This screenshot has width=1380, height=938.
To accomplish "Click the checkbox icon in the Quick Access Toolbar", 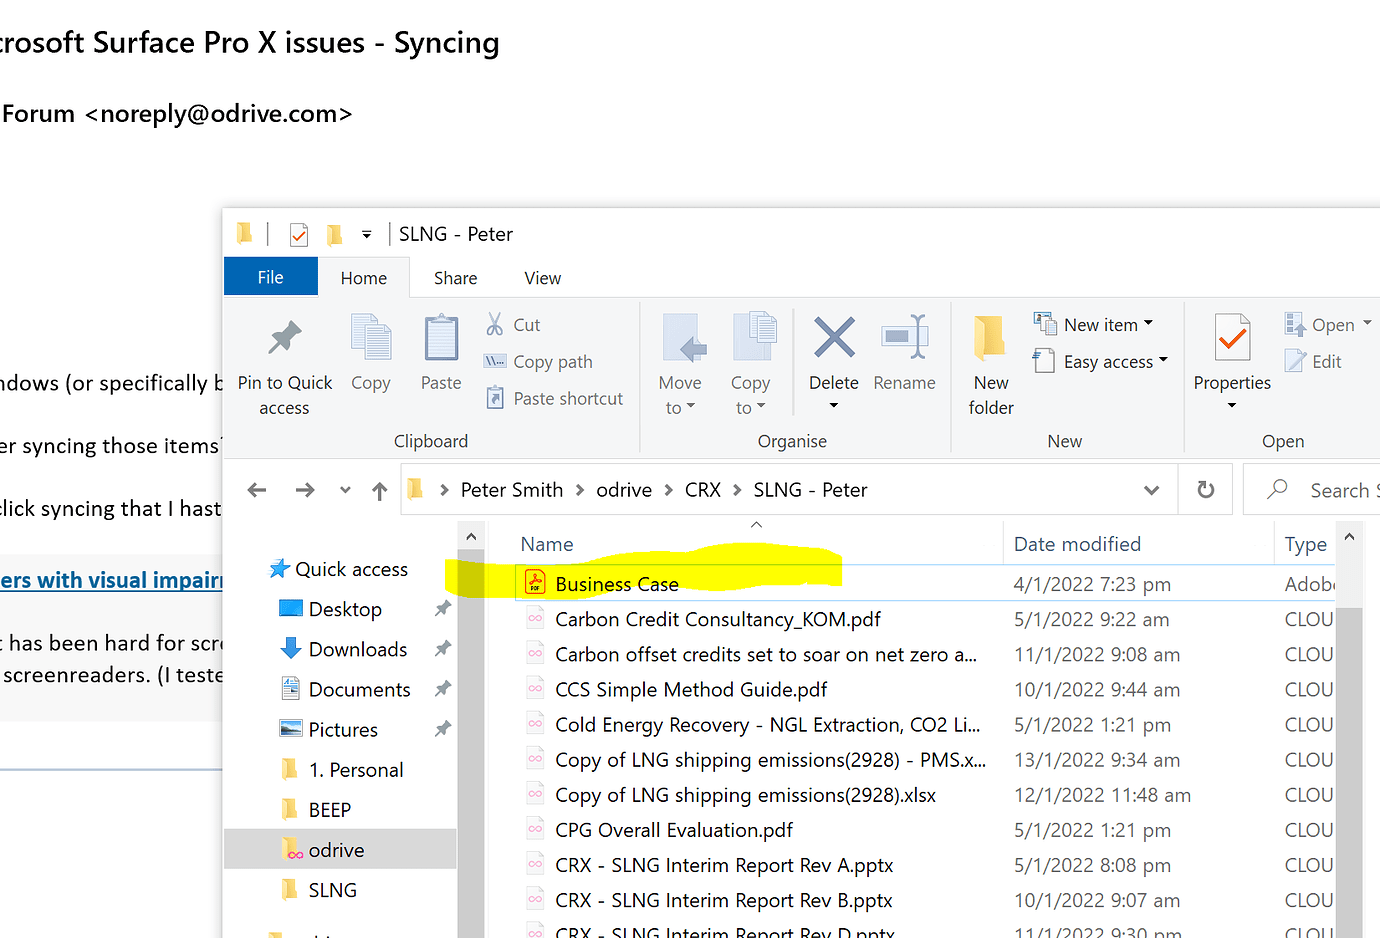I will [x=298, y=233].
